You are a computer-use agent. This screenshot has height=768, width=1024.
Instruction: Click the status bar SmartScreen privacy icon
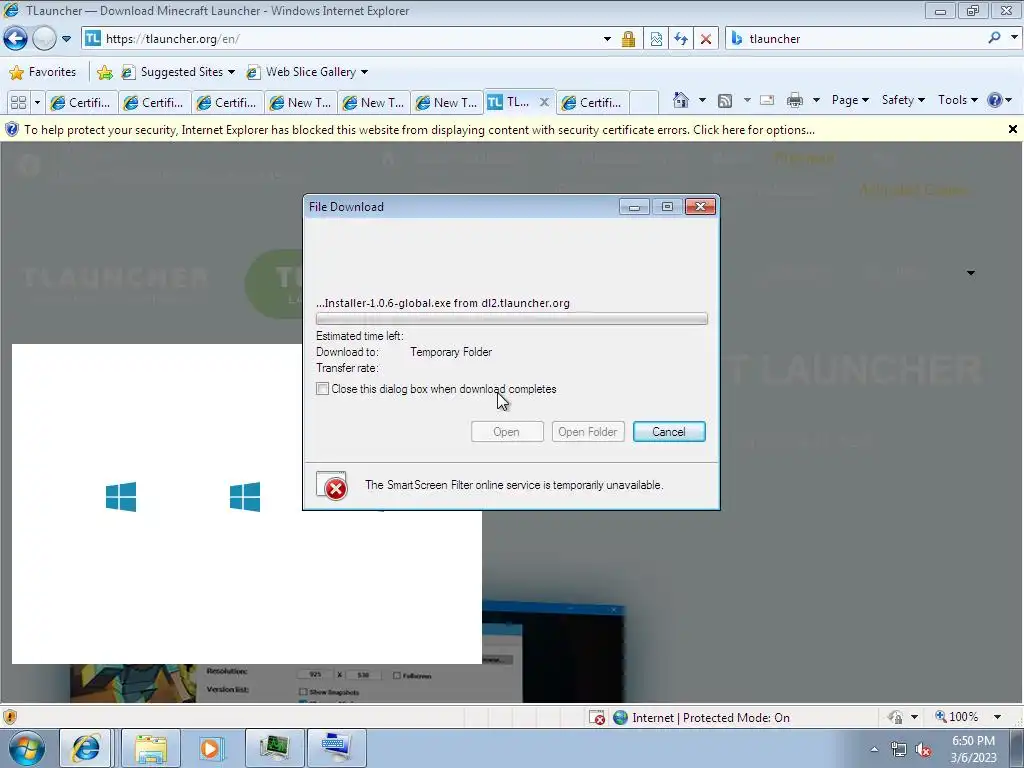[x=895, y=717]
